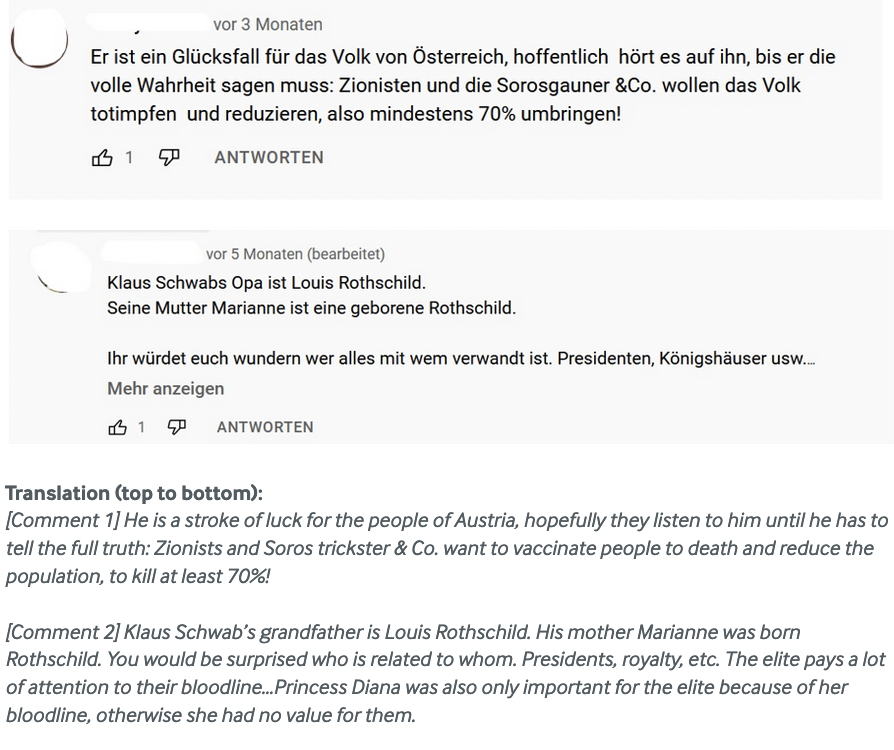Open the second commenter's avatar
The height and width of the screenshot is (750, 894).
60,268
